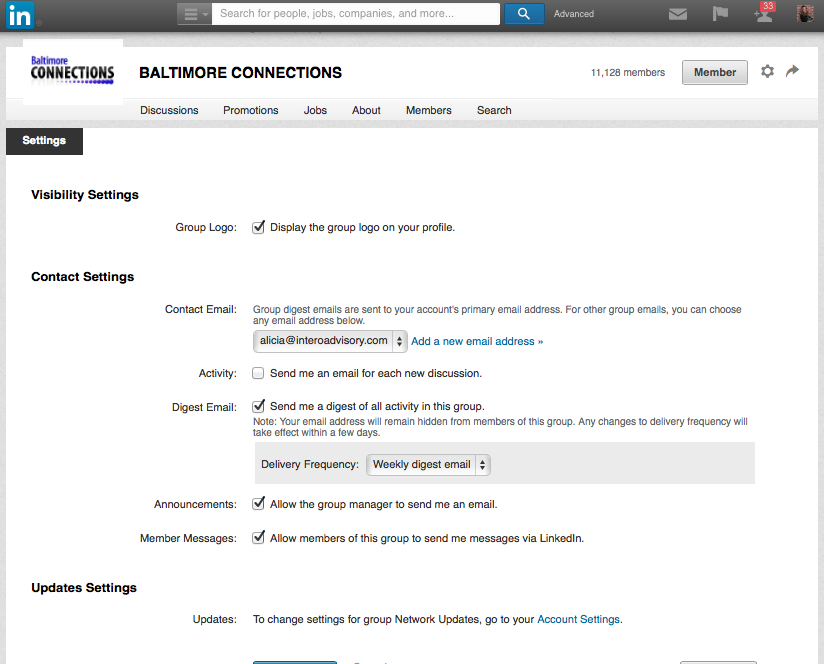The image size is (824, 664).
Task: Click the people search input field
Action: coord(357,14)
